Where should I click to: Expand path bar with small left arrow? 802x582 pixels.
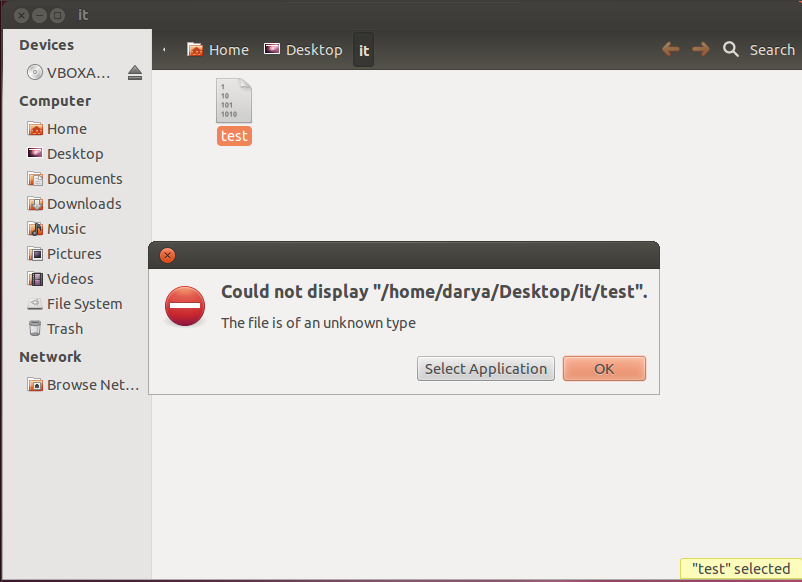[164, 50]
